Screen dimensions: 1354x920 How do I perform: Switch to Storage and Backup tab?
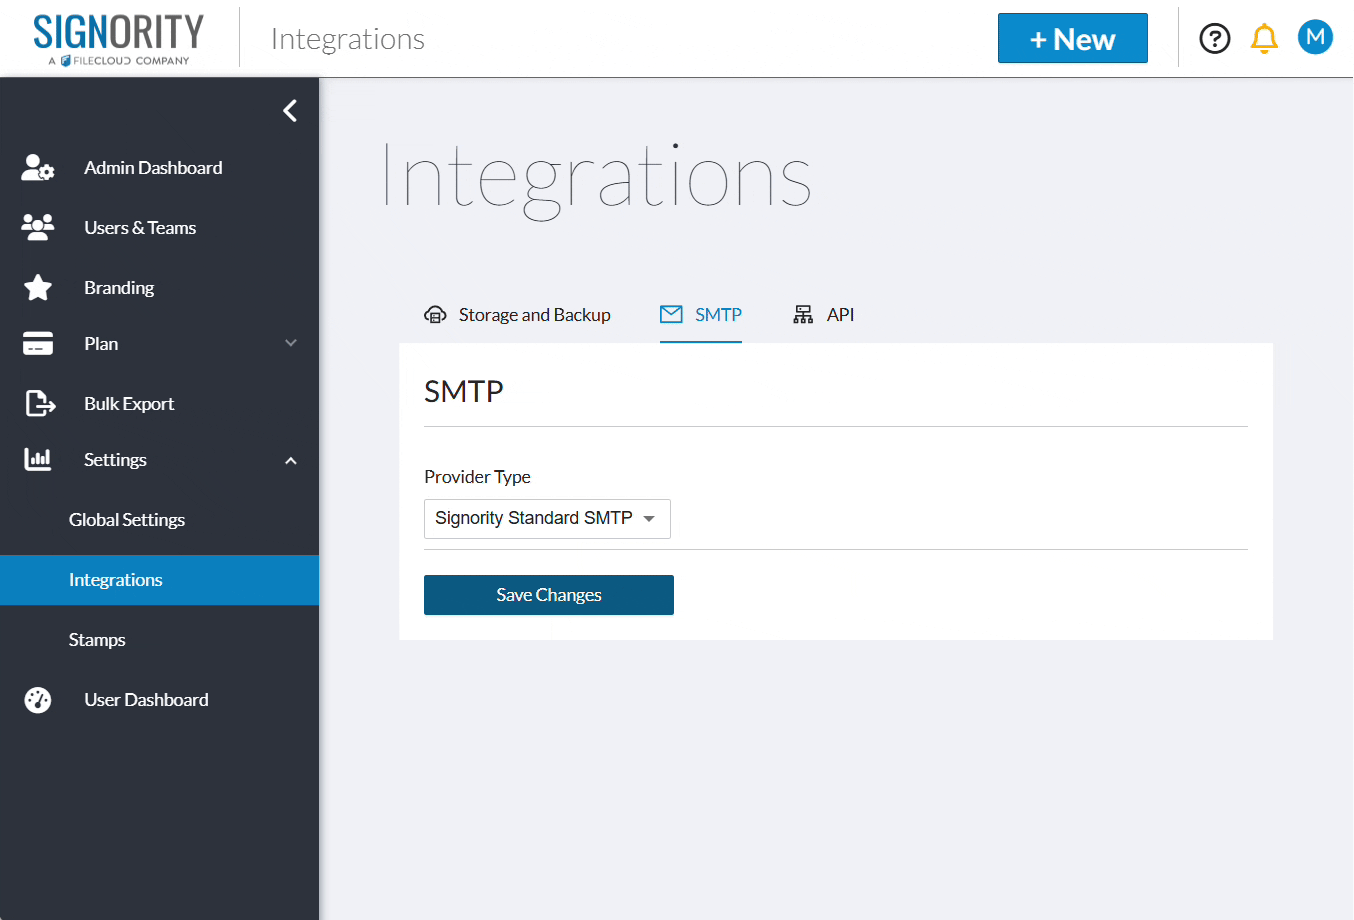518,315
